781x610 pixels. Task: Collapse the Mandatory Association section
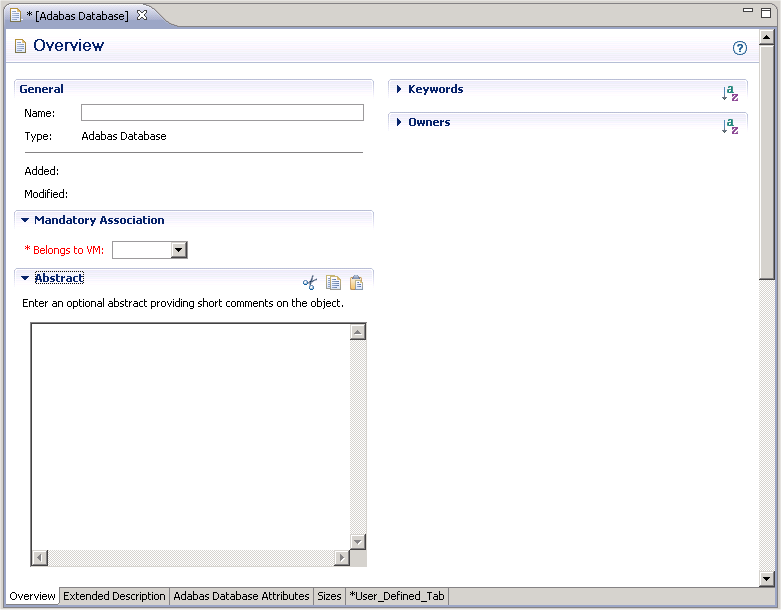[x=25, y=220]
